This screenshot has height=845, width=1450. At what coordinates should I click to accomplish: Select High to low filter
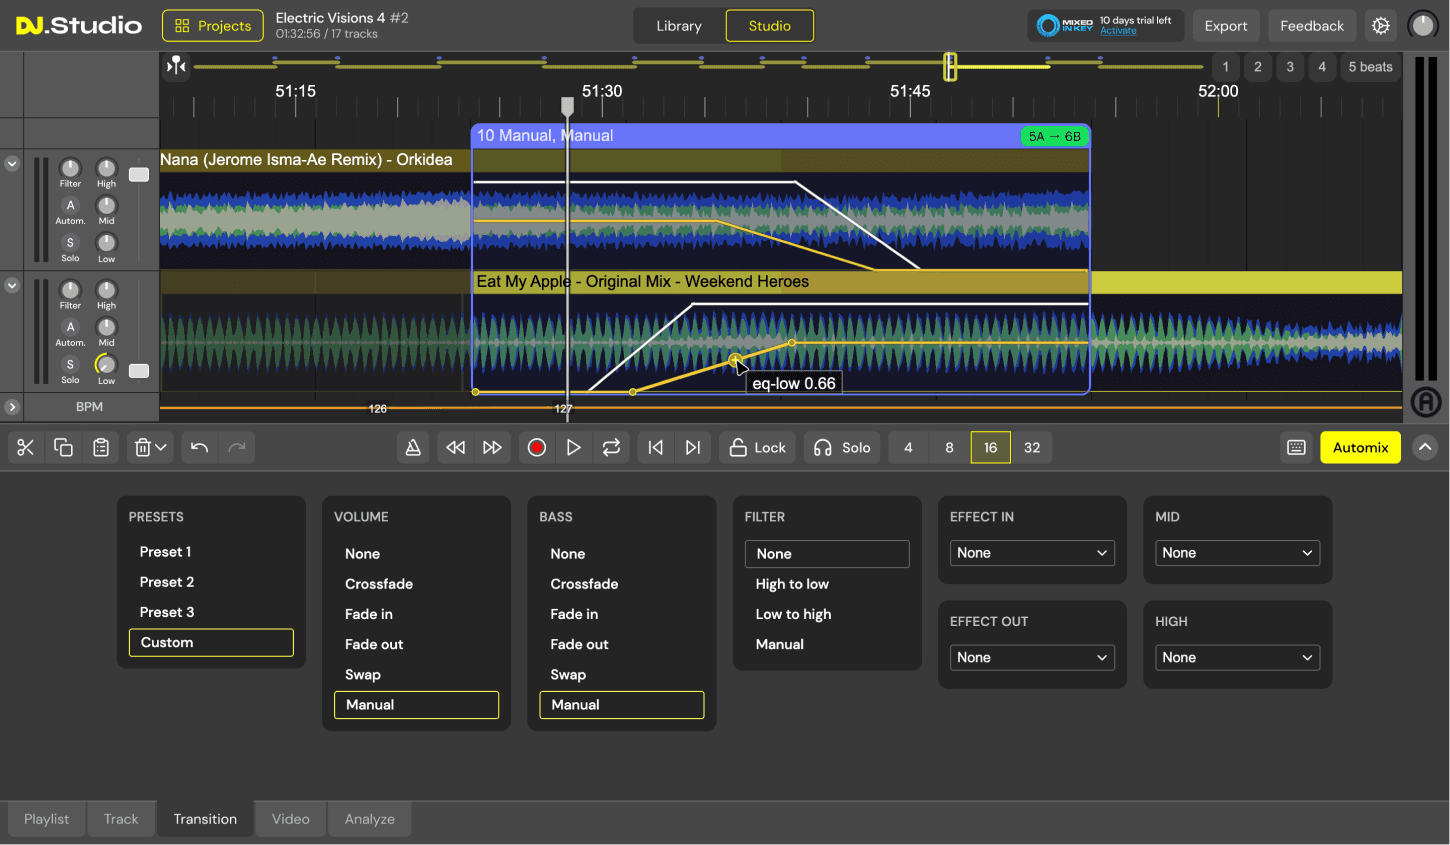coord(792,584)
